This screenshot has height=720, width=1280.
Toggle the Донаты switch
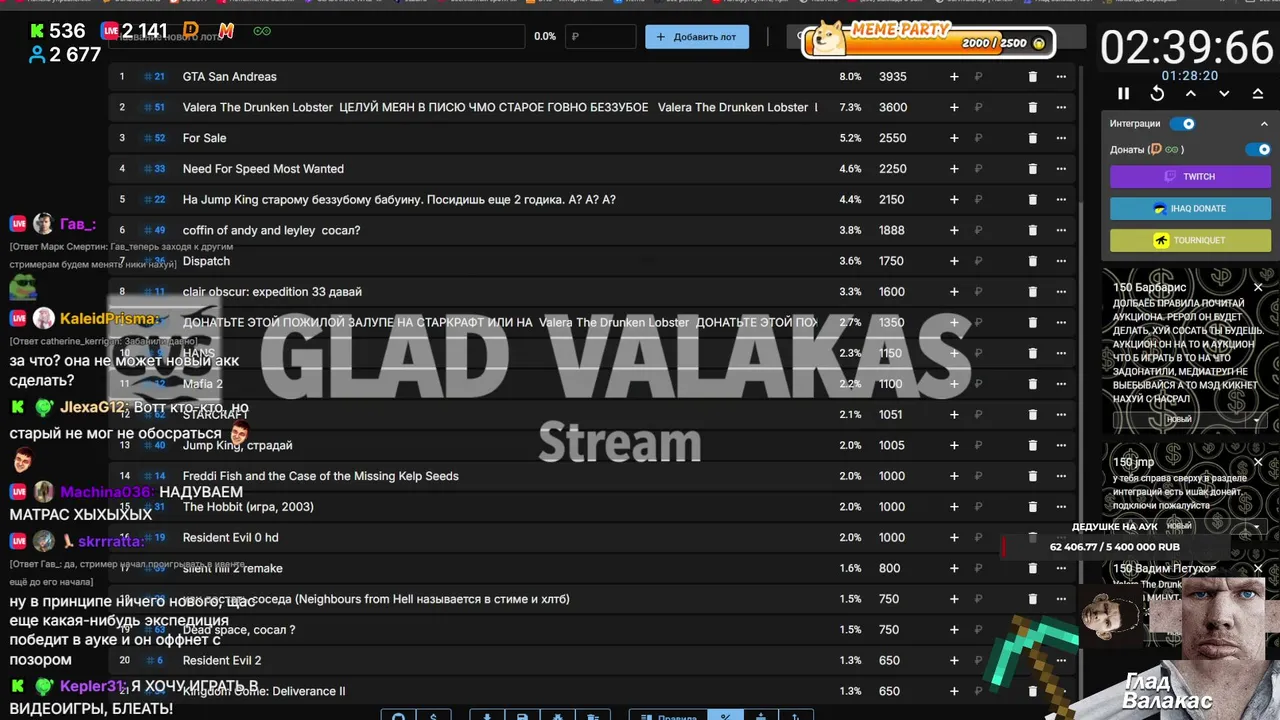[1258, 149]
